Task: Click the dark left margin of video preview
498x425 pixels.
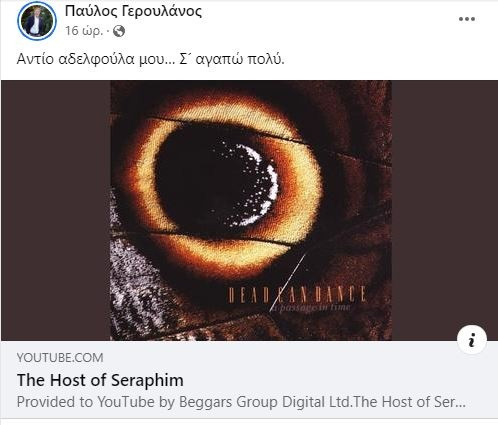Action: click(x=56, y=210)
